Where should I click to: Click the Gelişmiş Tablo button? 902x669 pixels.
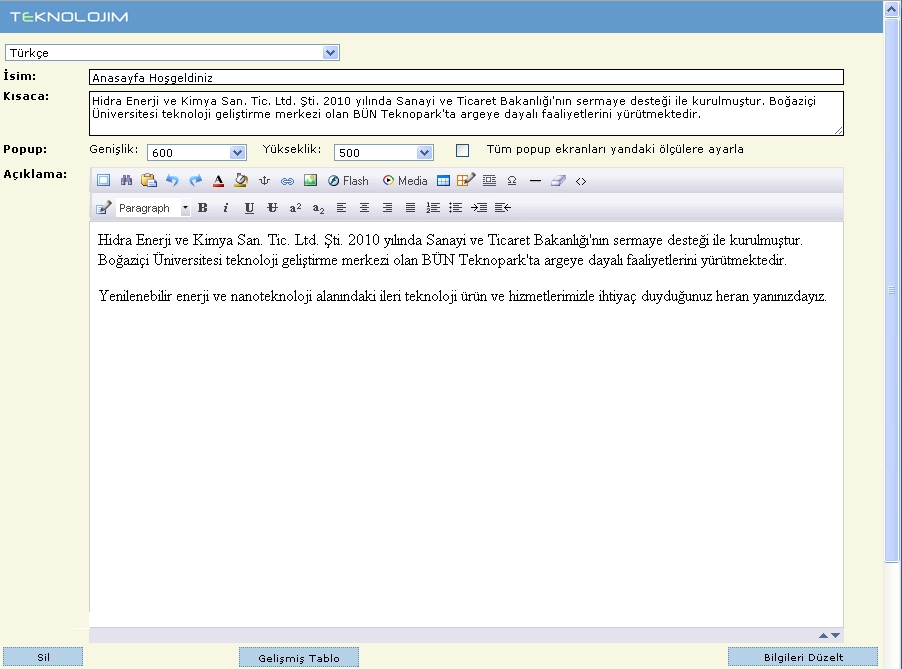[x=299, y=657]
